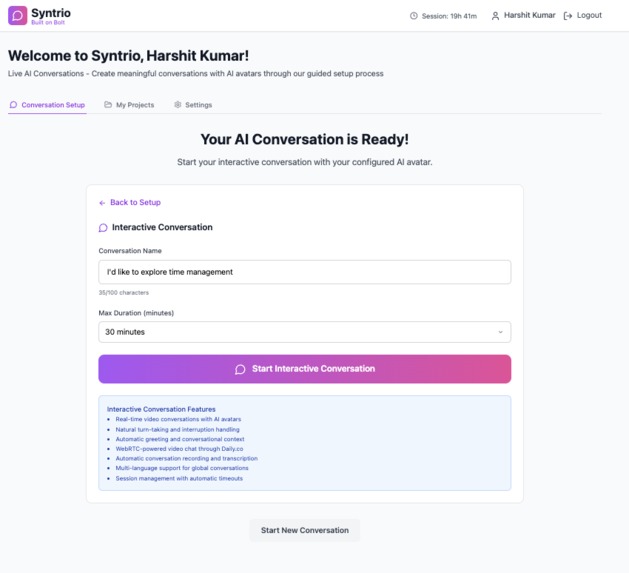Click the chevron arrow on the duration dropdown
Viewport: 629px width, 573px height.
point(500,332)
